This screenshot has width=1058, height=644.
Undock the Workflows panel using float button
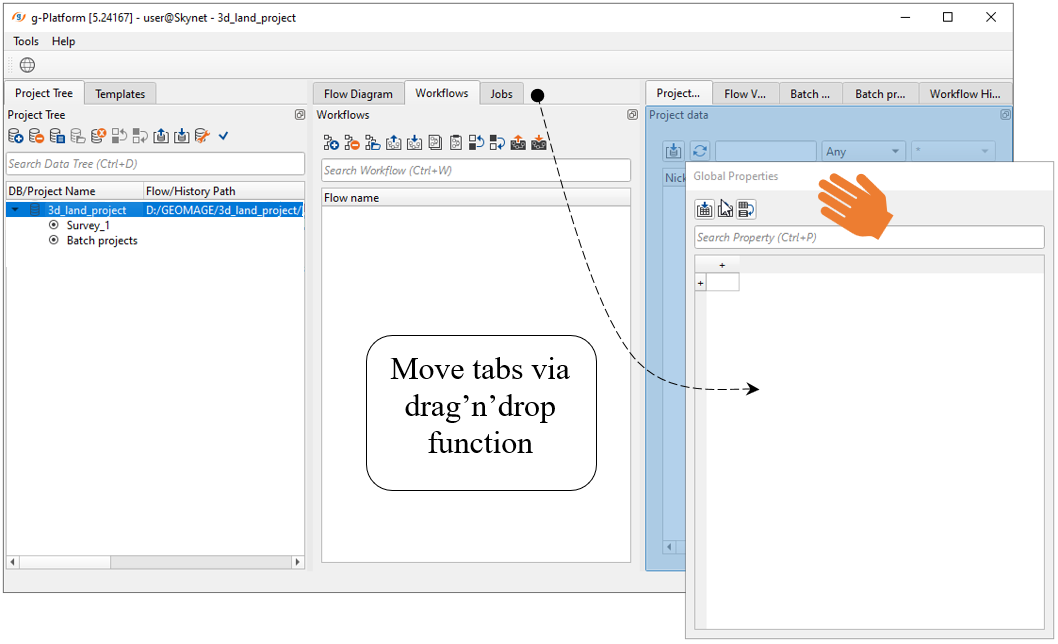(x=632, y=115)
